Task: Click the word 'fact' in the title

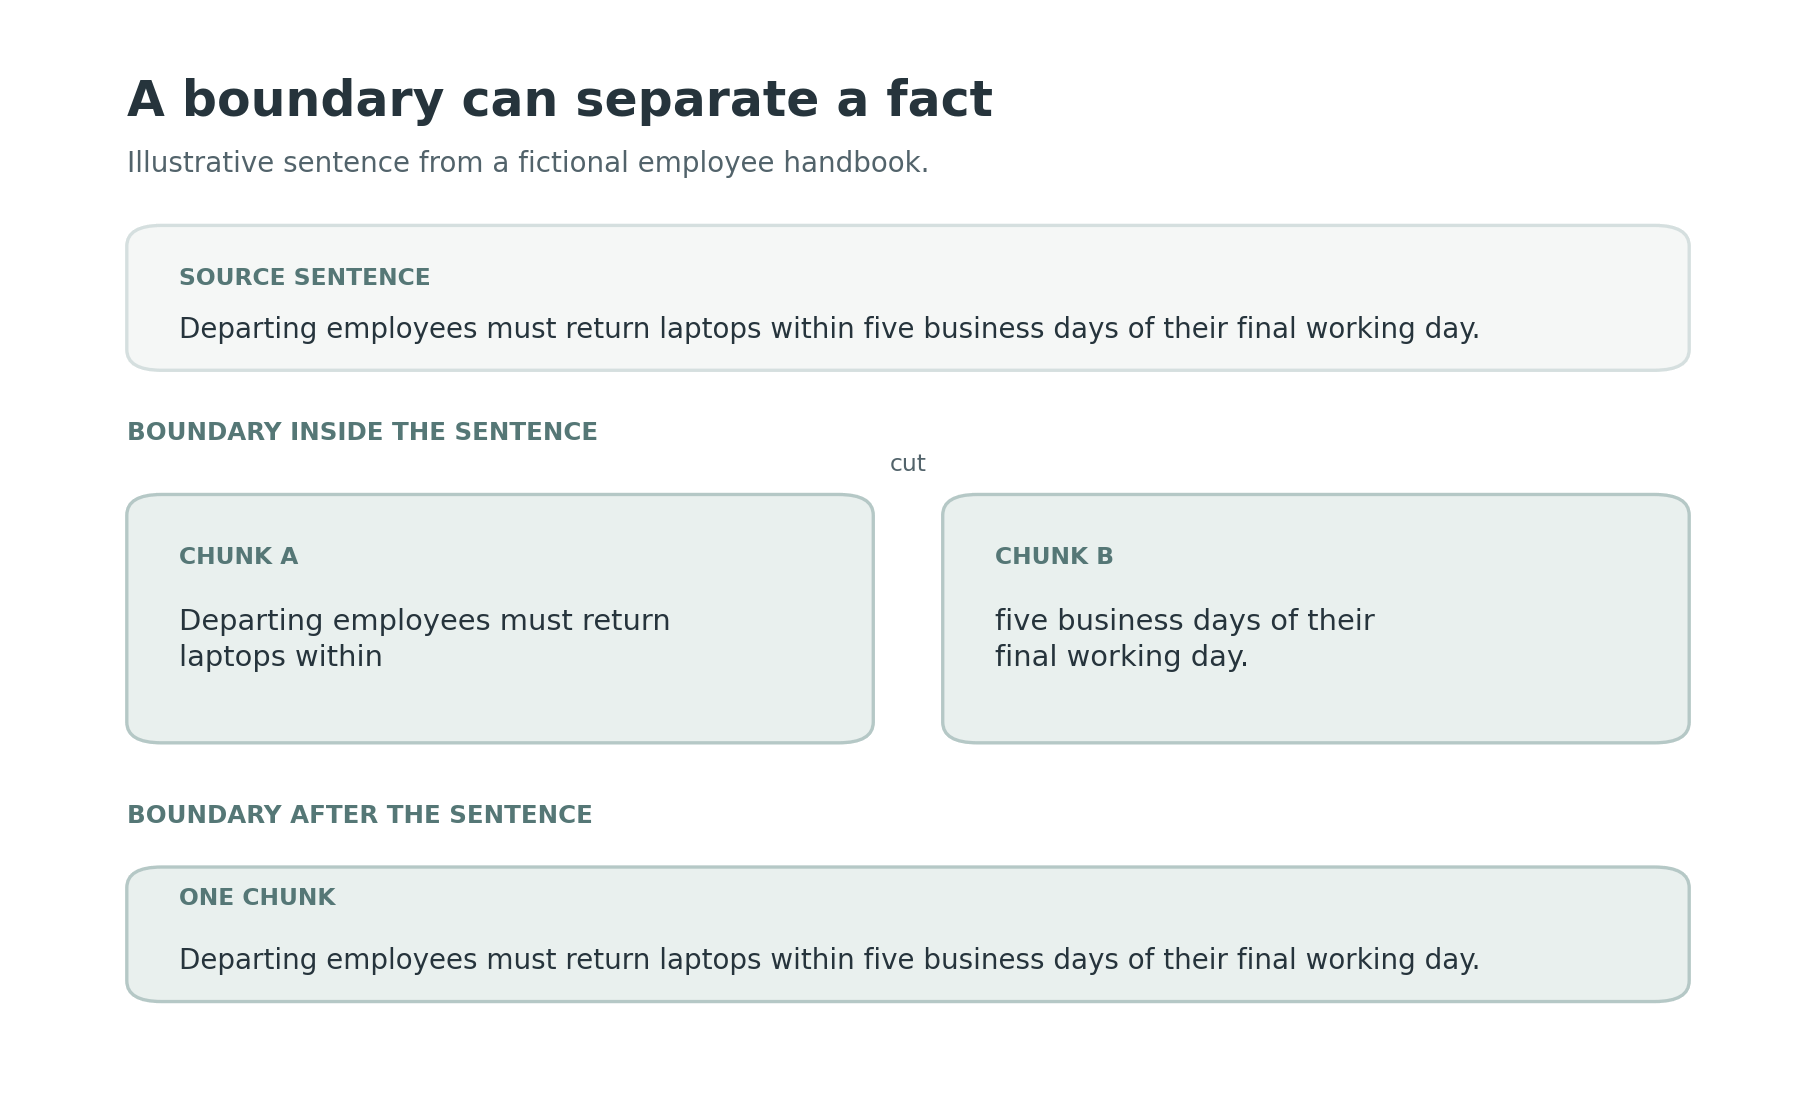Action: (939, 101)
